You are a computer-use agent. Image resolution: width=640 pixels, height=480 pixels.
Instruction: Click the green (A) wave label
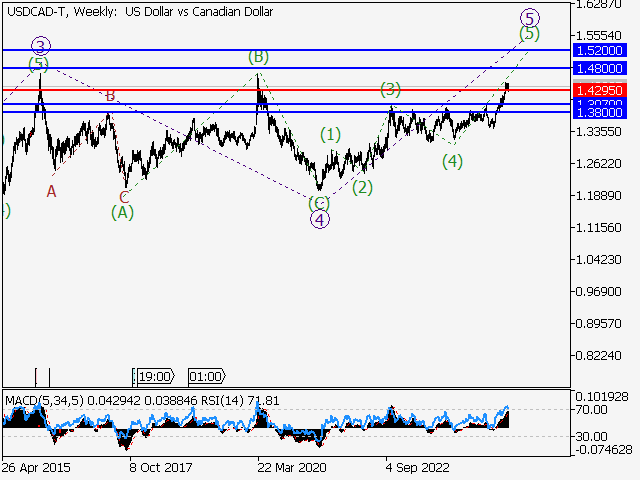coord(122,212)
